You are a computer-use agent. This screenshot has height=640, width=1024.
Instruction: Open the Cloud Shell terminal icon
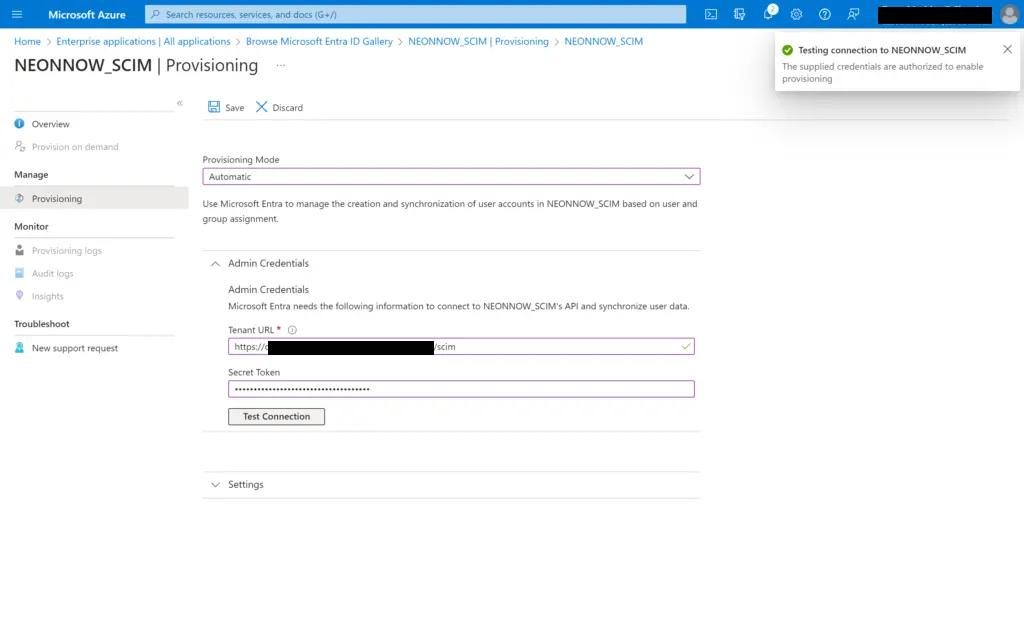pyautogui.click(x=711, y=14)
